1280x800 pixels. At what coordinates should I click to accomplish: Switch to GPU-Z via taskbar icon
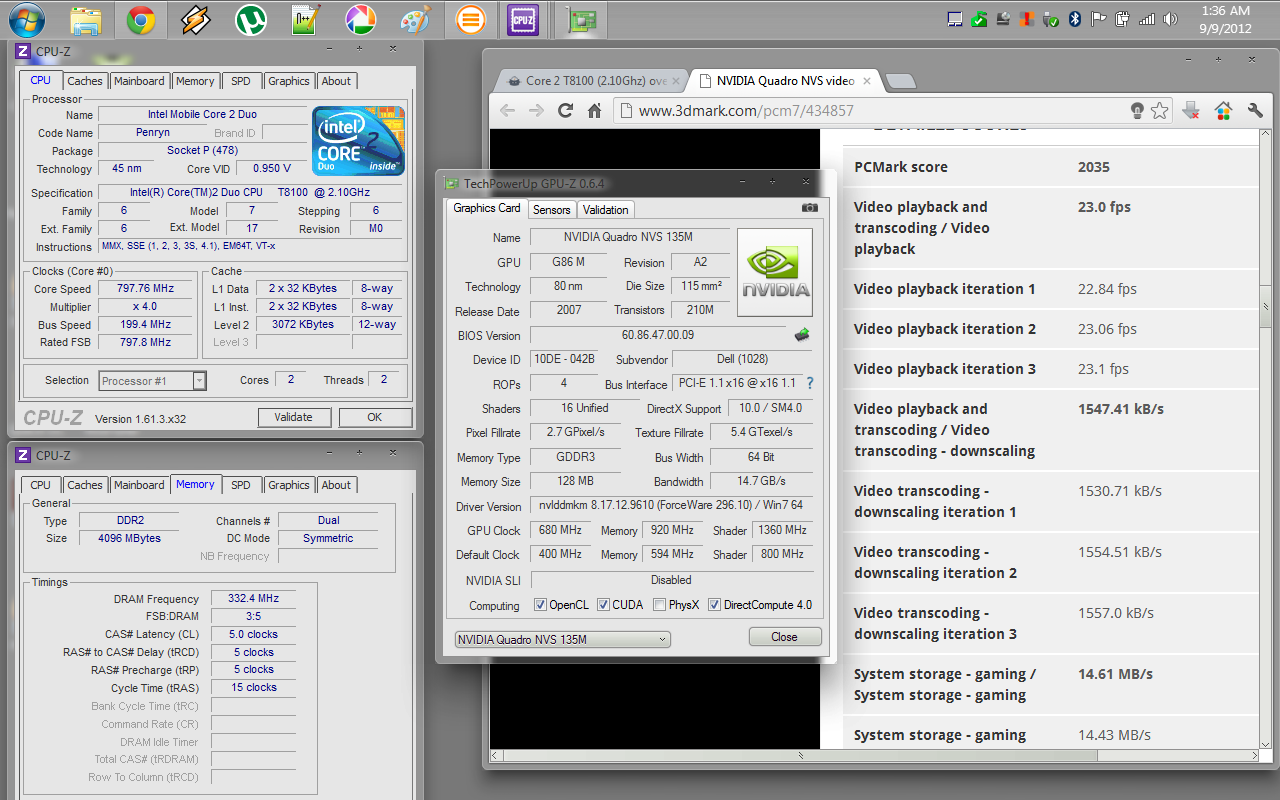(x=579, y=19)
